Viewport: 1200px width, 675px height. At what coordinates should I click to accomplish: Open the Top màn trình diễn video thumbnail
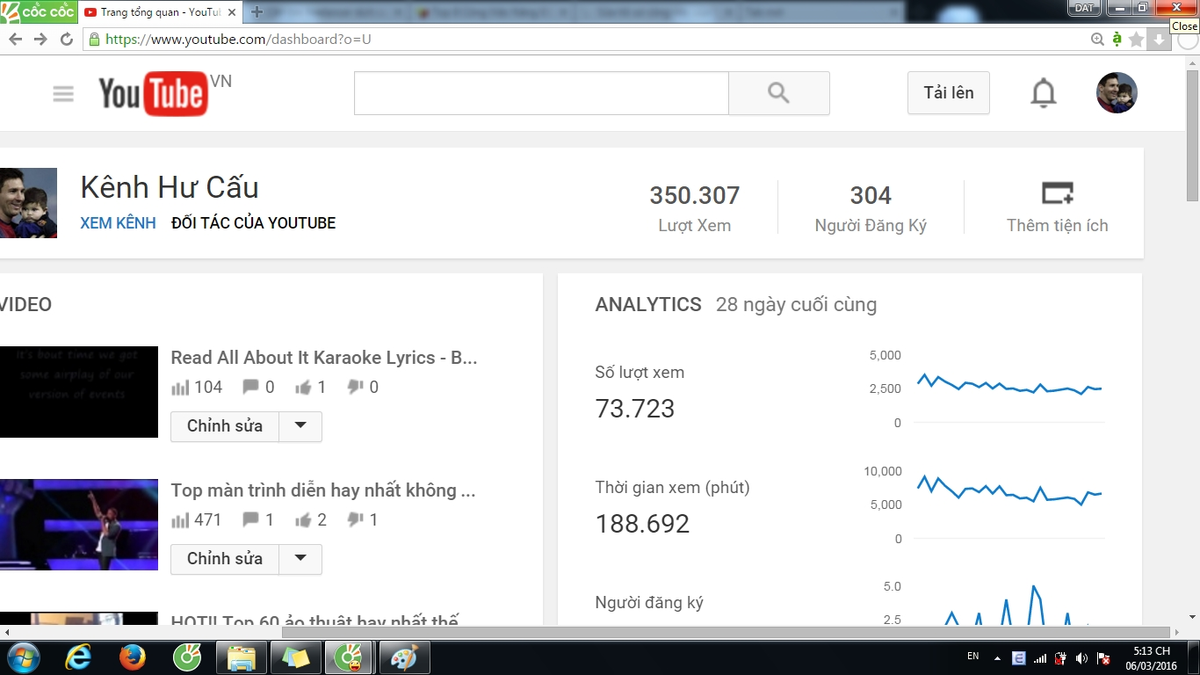[x=79, y=525]
